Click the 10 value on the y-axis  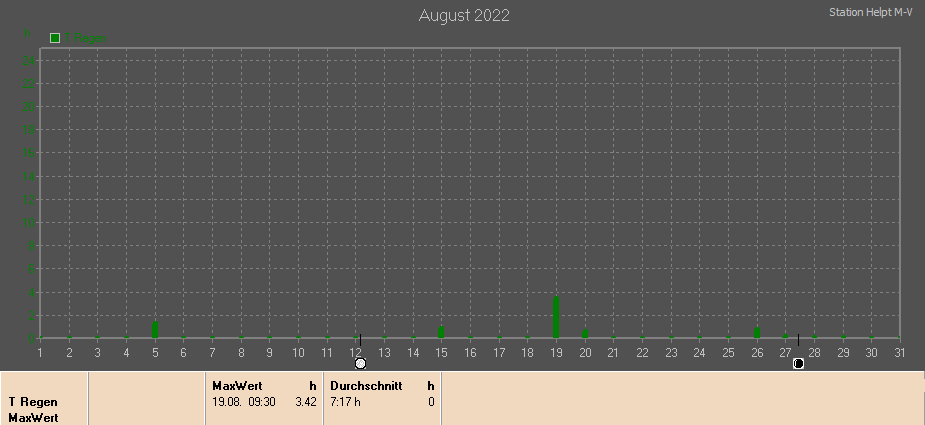[29, 223]
